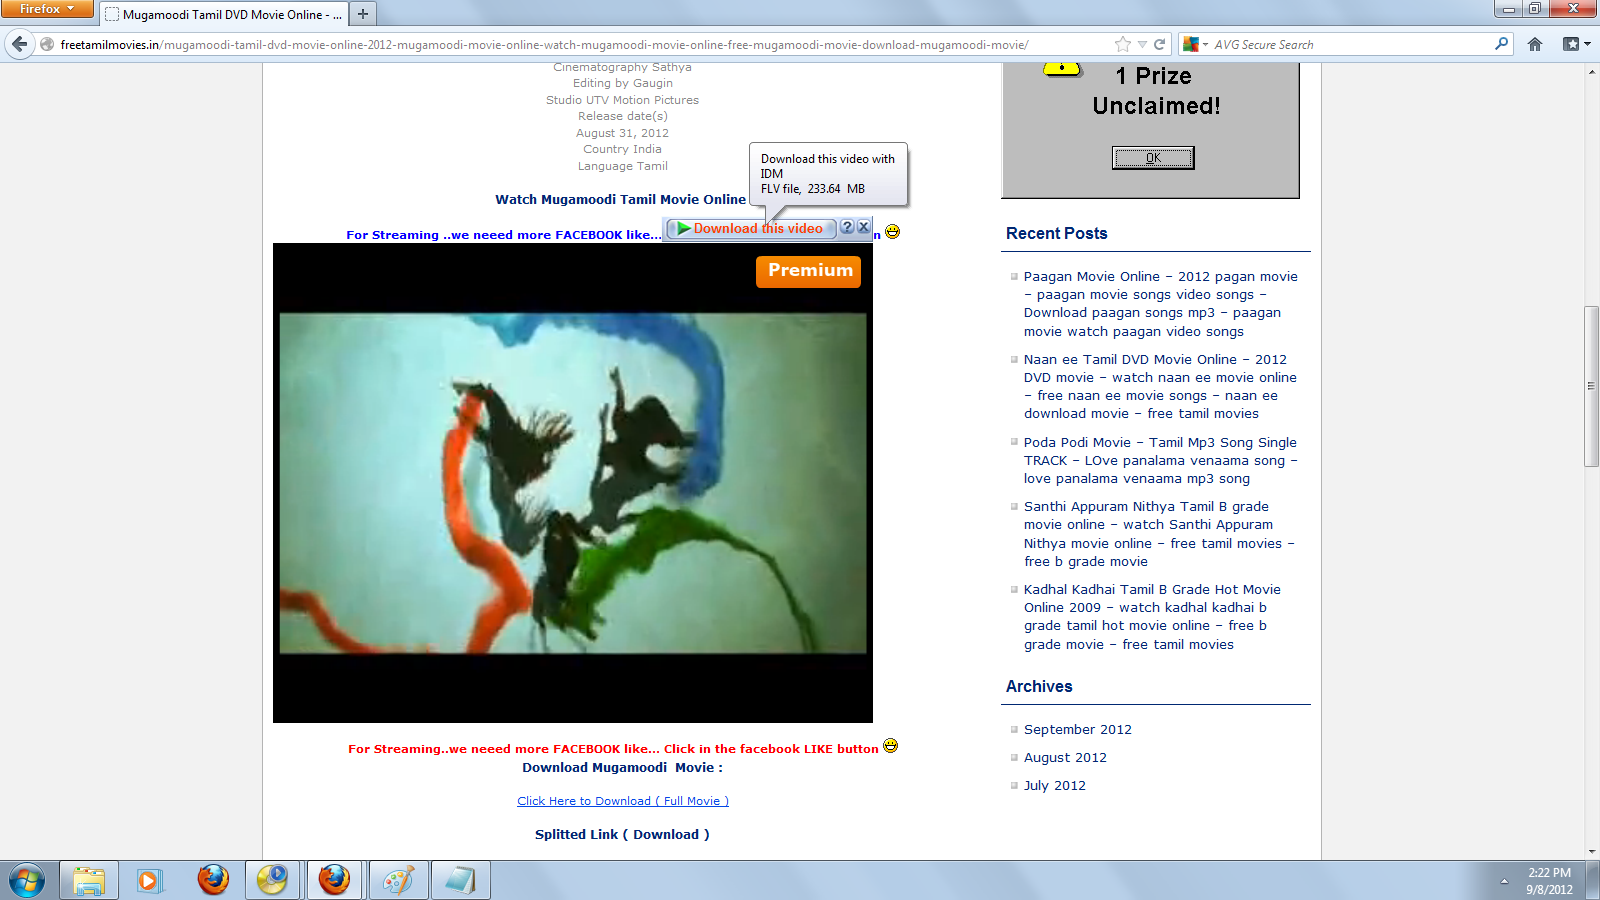Image resolution: width=1600 pixels, height=900 pixels.
Task: Click the OK button in the prize ad
Action: [1153, 158]
